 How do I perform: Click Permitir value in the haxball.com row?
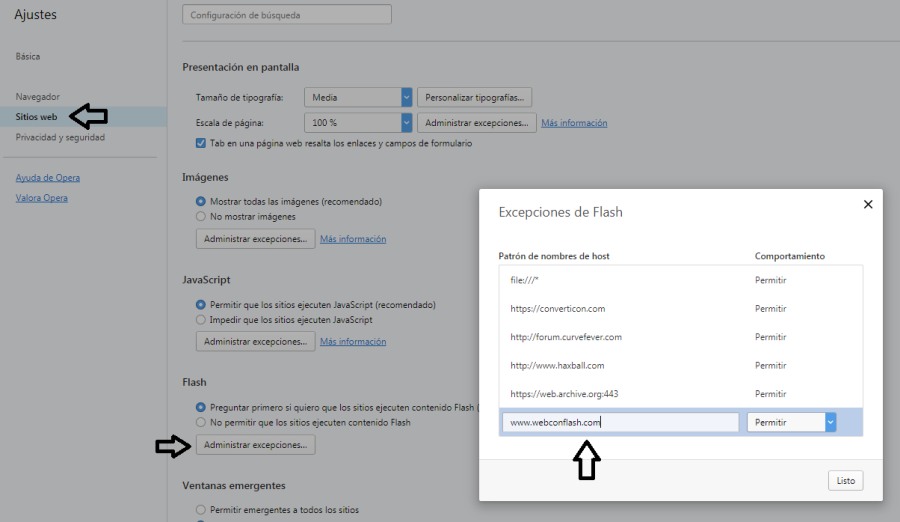pyautogui.click(x=770, y=365)
